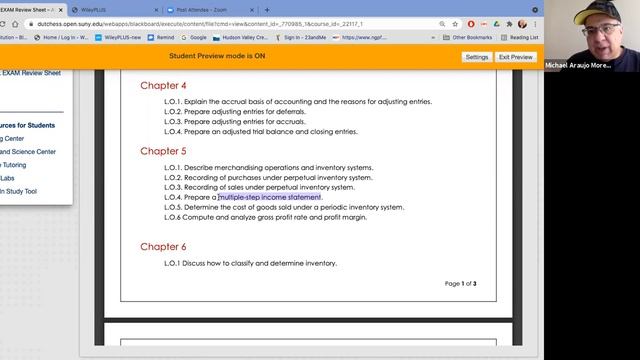Click the Chapter 5 heading
The width and height of the screenshot is (640, 360).
pos(163,151)
